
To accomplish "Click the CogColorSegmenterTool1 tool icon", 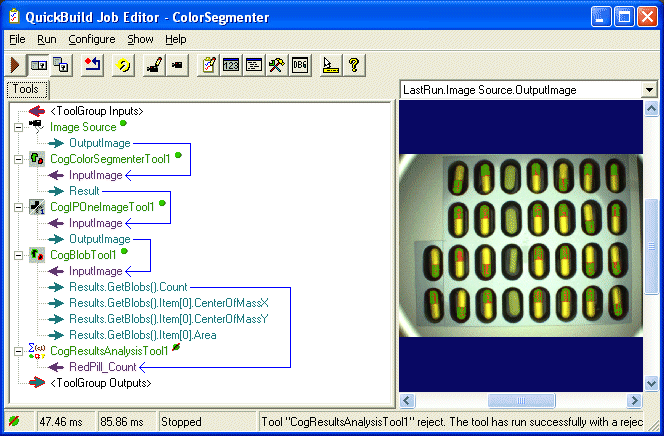I will 37,159.
